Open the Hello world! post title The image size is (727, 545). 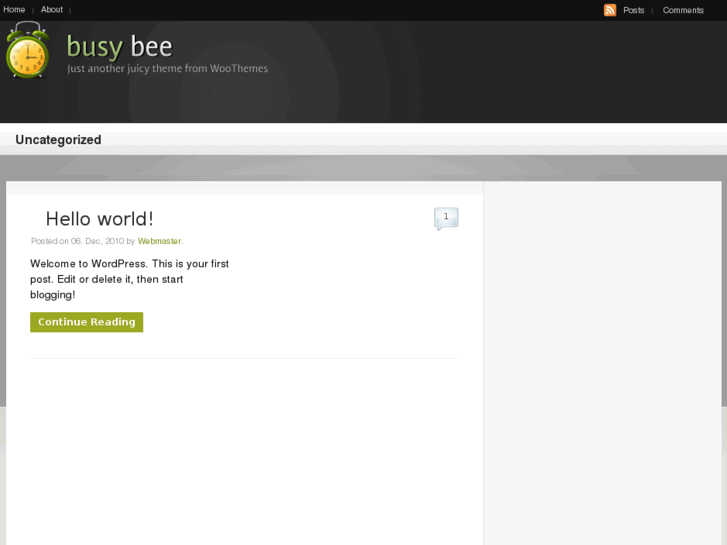[x=99, y=219]
